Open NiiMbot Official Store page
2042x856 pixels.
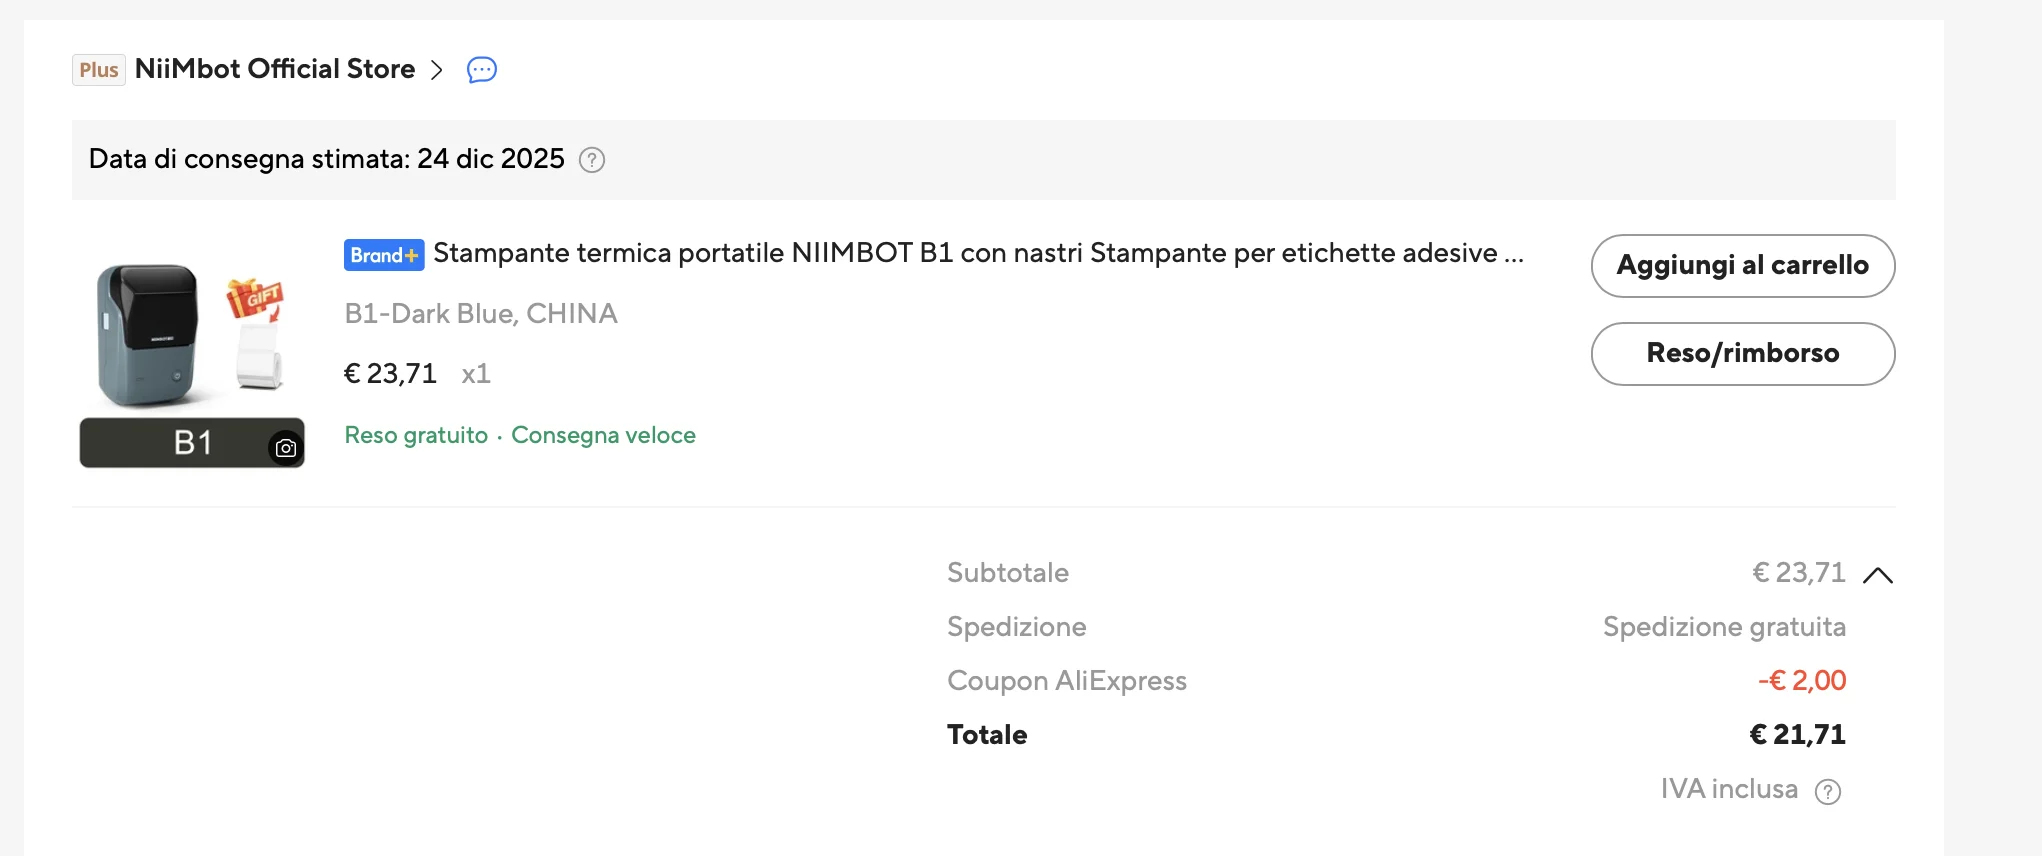tap(275, 69)
